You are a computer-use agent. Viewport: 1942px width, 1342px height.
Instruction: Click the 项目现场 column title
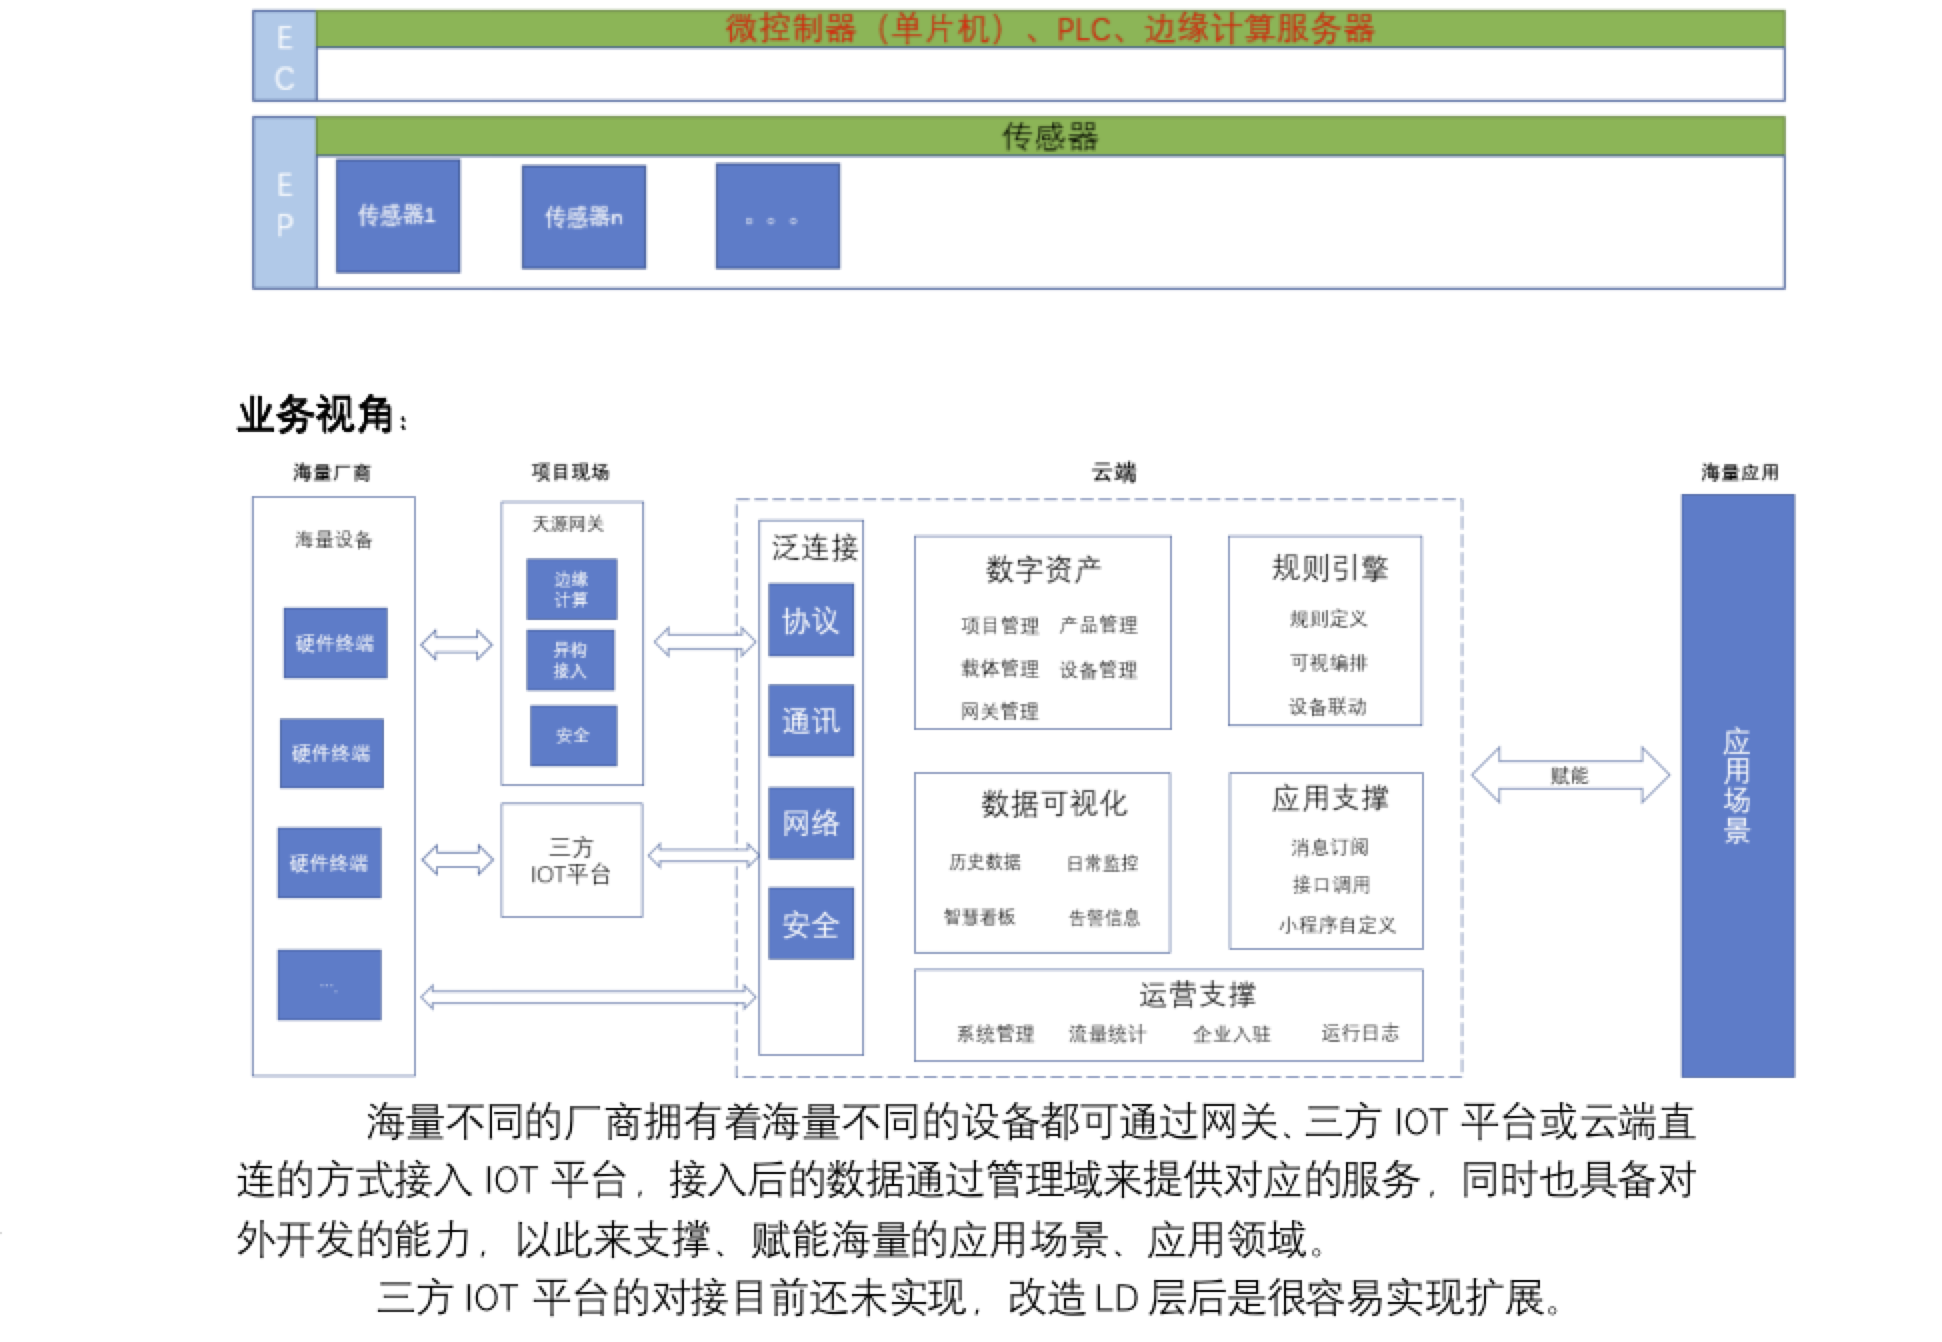point(570,472)
